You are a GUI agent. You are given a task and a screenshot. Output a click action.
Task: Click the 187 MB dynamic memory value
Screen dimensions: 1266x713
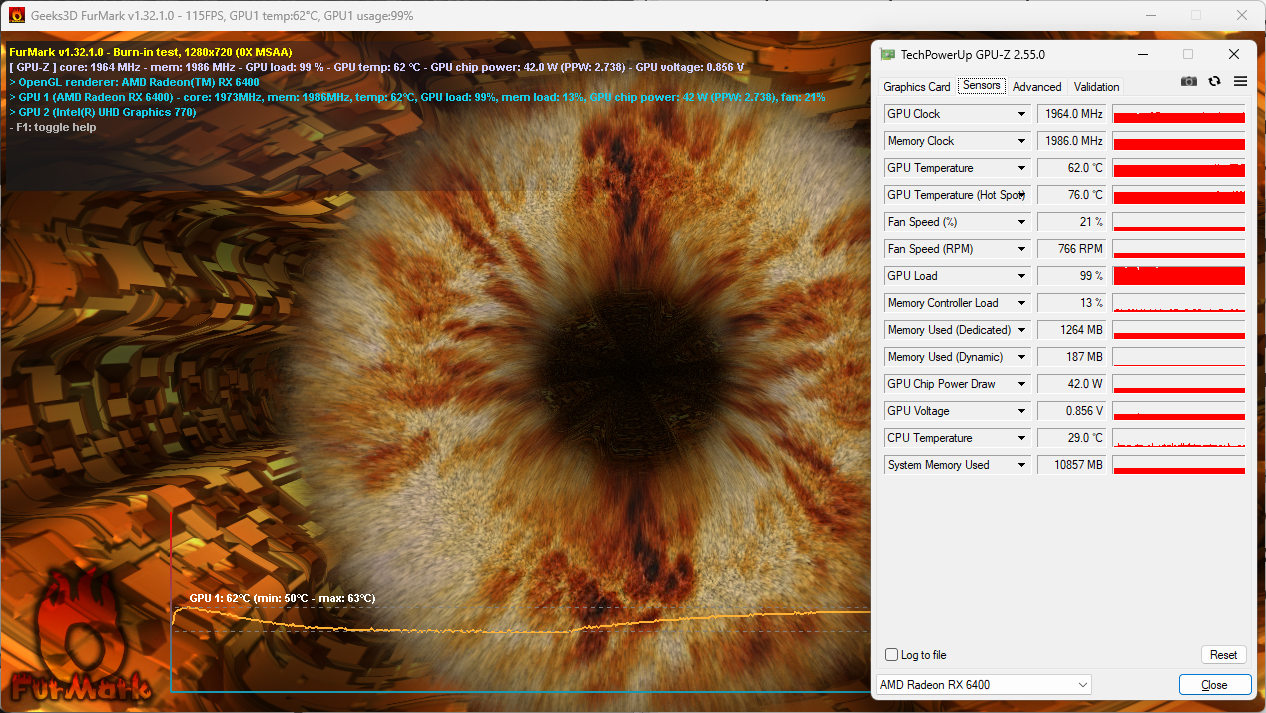pos(1072,357)
